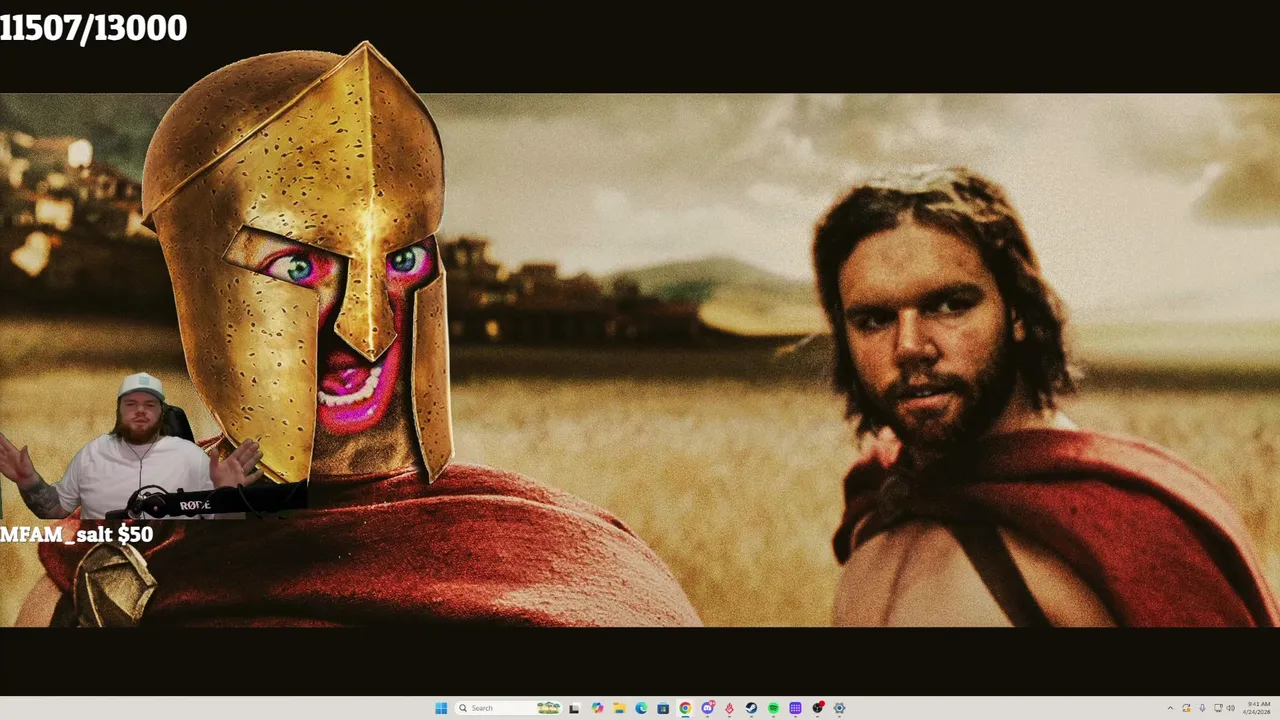Open network settings from the tray
The width and height of the screenshot is (1280, 720).
pos(1218,708)
